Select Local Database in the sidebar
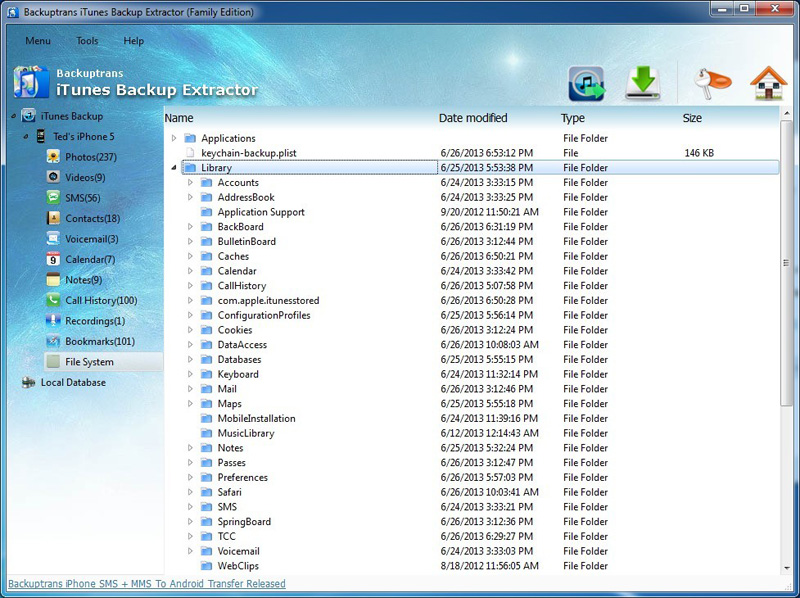 pyautogui.click(x=72, y=382)
